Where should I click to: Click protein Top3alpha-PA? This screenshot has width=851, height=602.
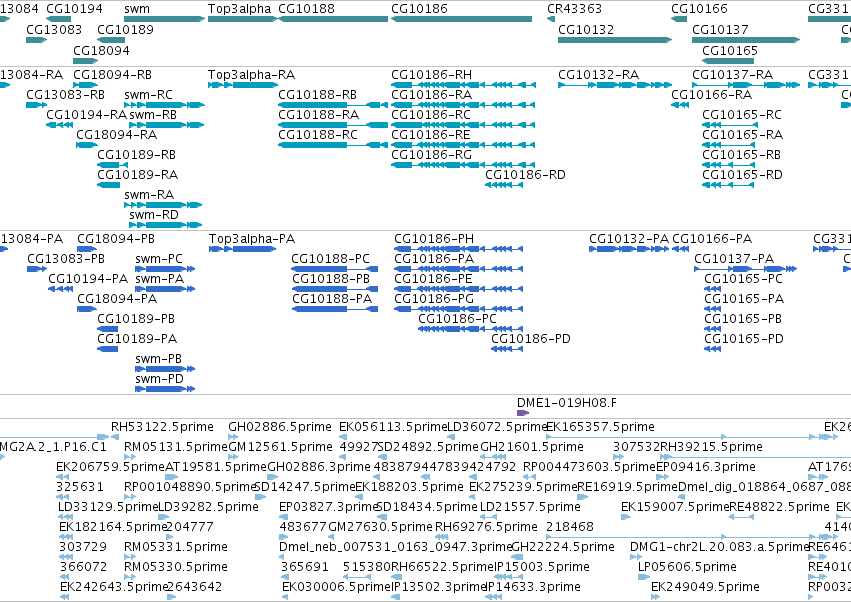pyautogui.click(x=243, y=249)
